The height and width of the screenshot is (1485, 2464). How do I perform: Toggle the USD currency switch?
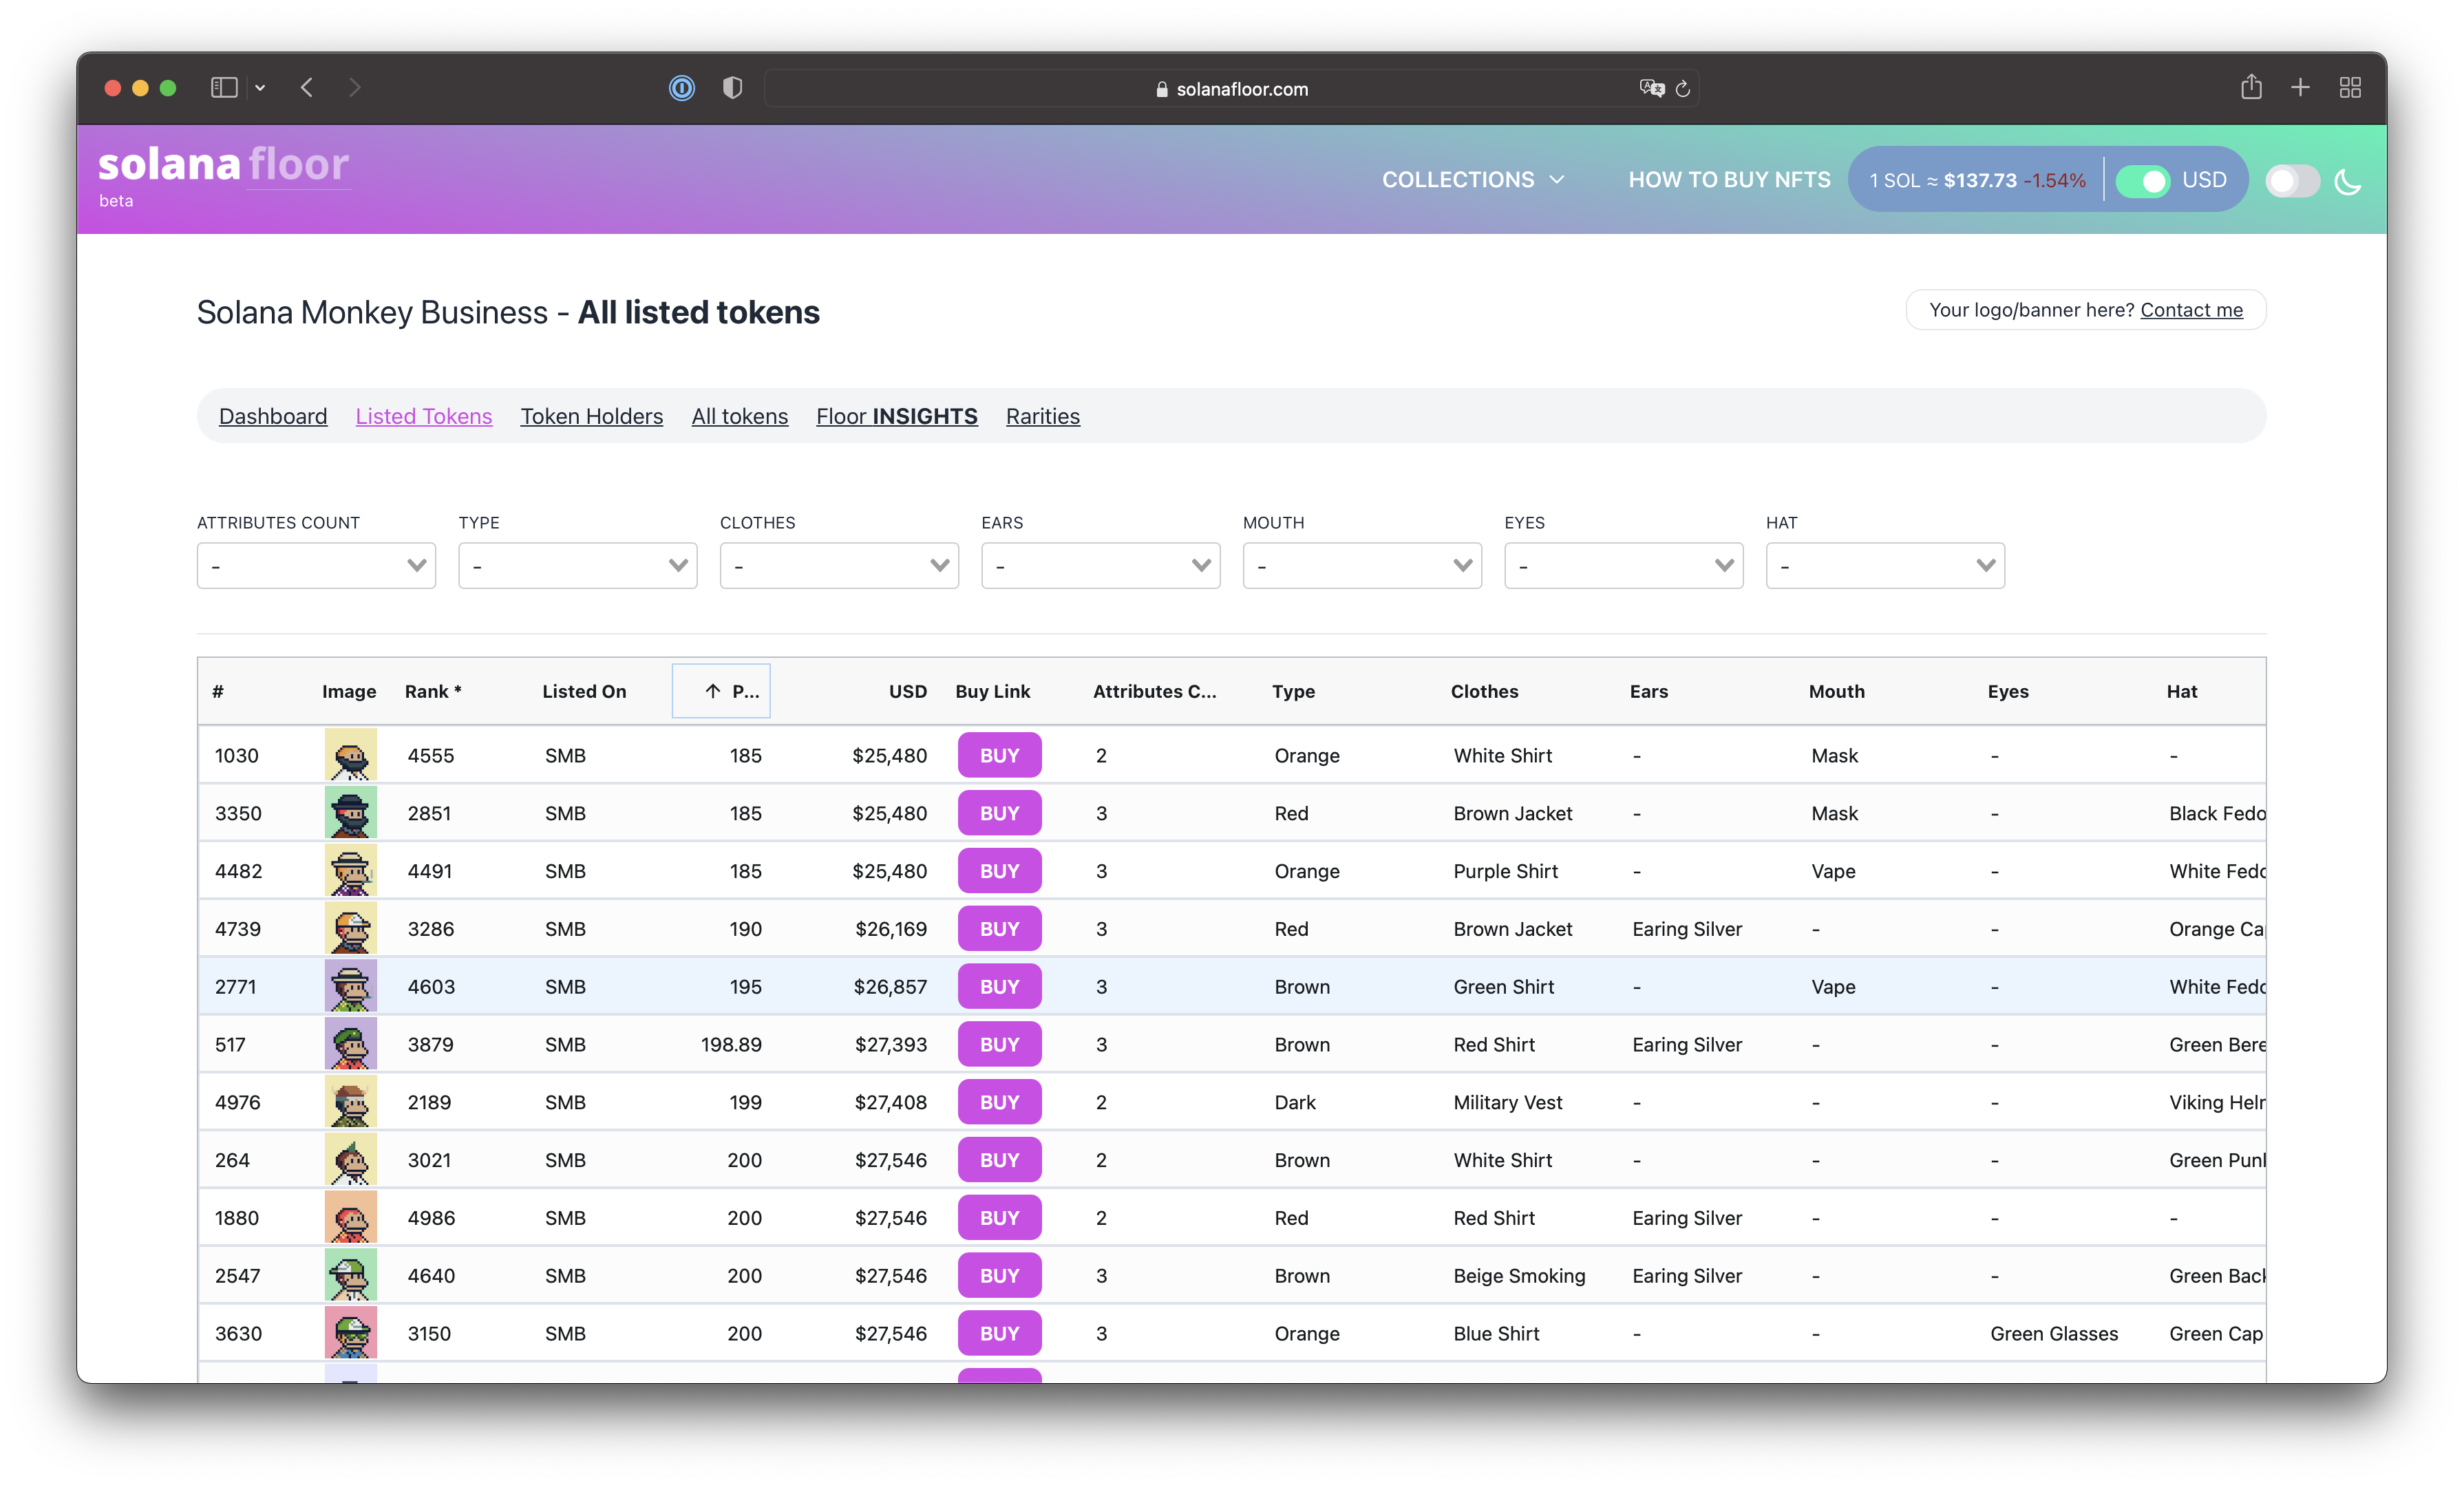click(2142, 181)
